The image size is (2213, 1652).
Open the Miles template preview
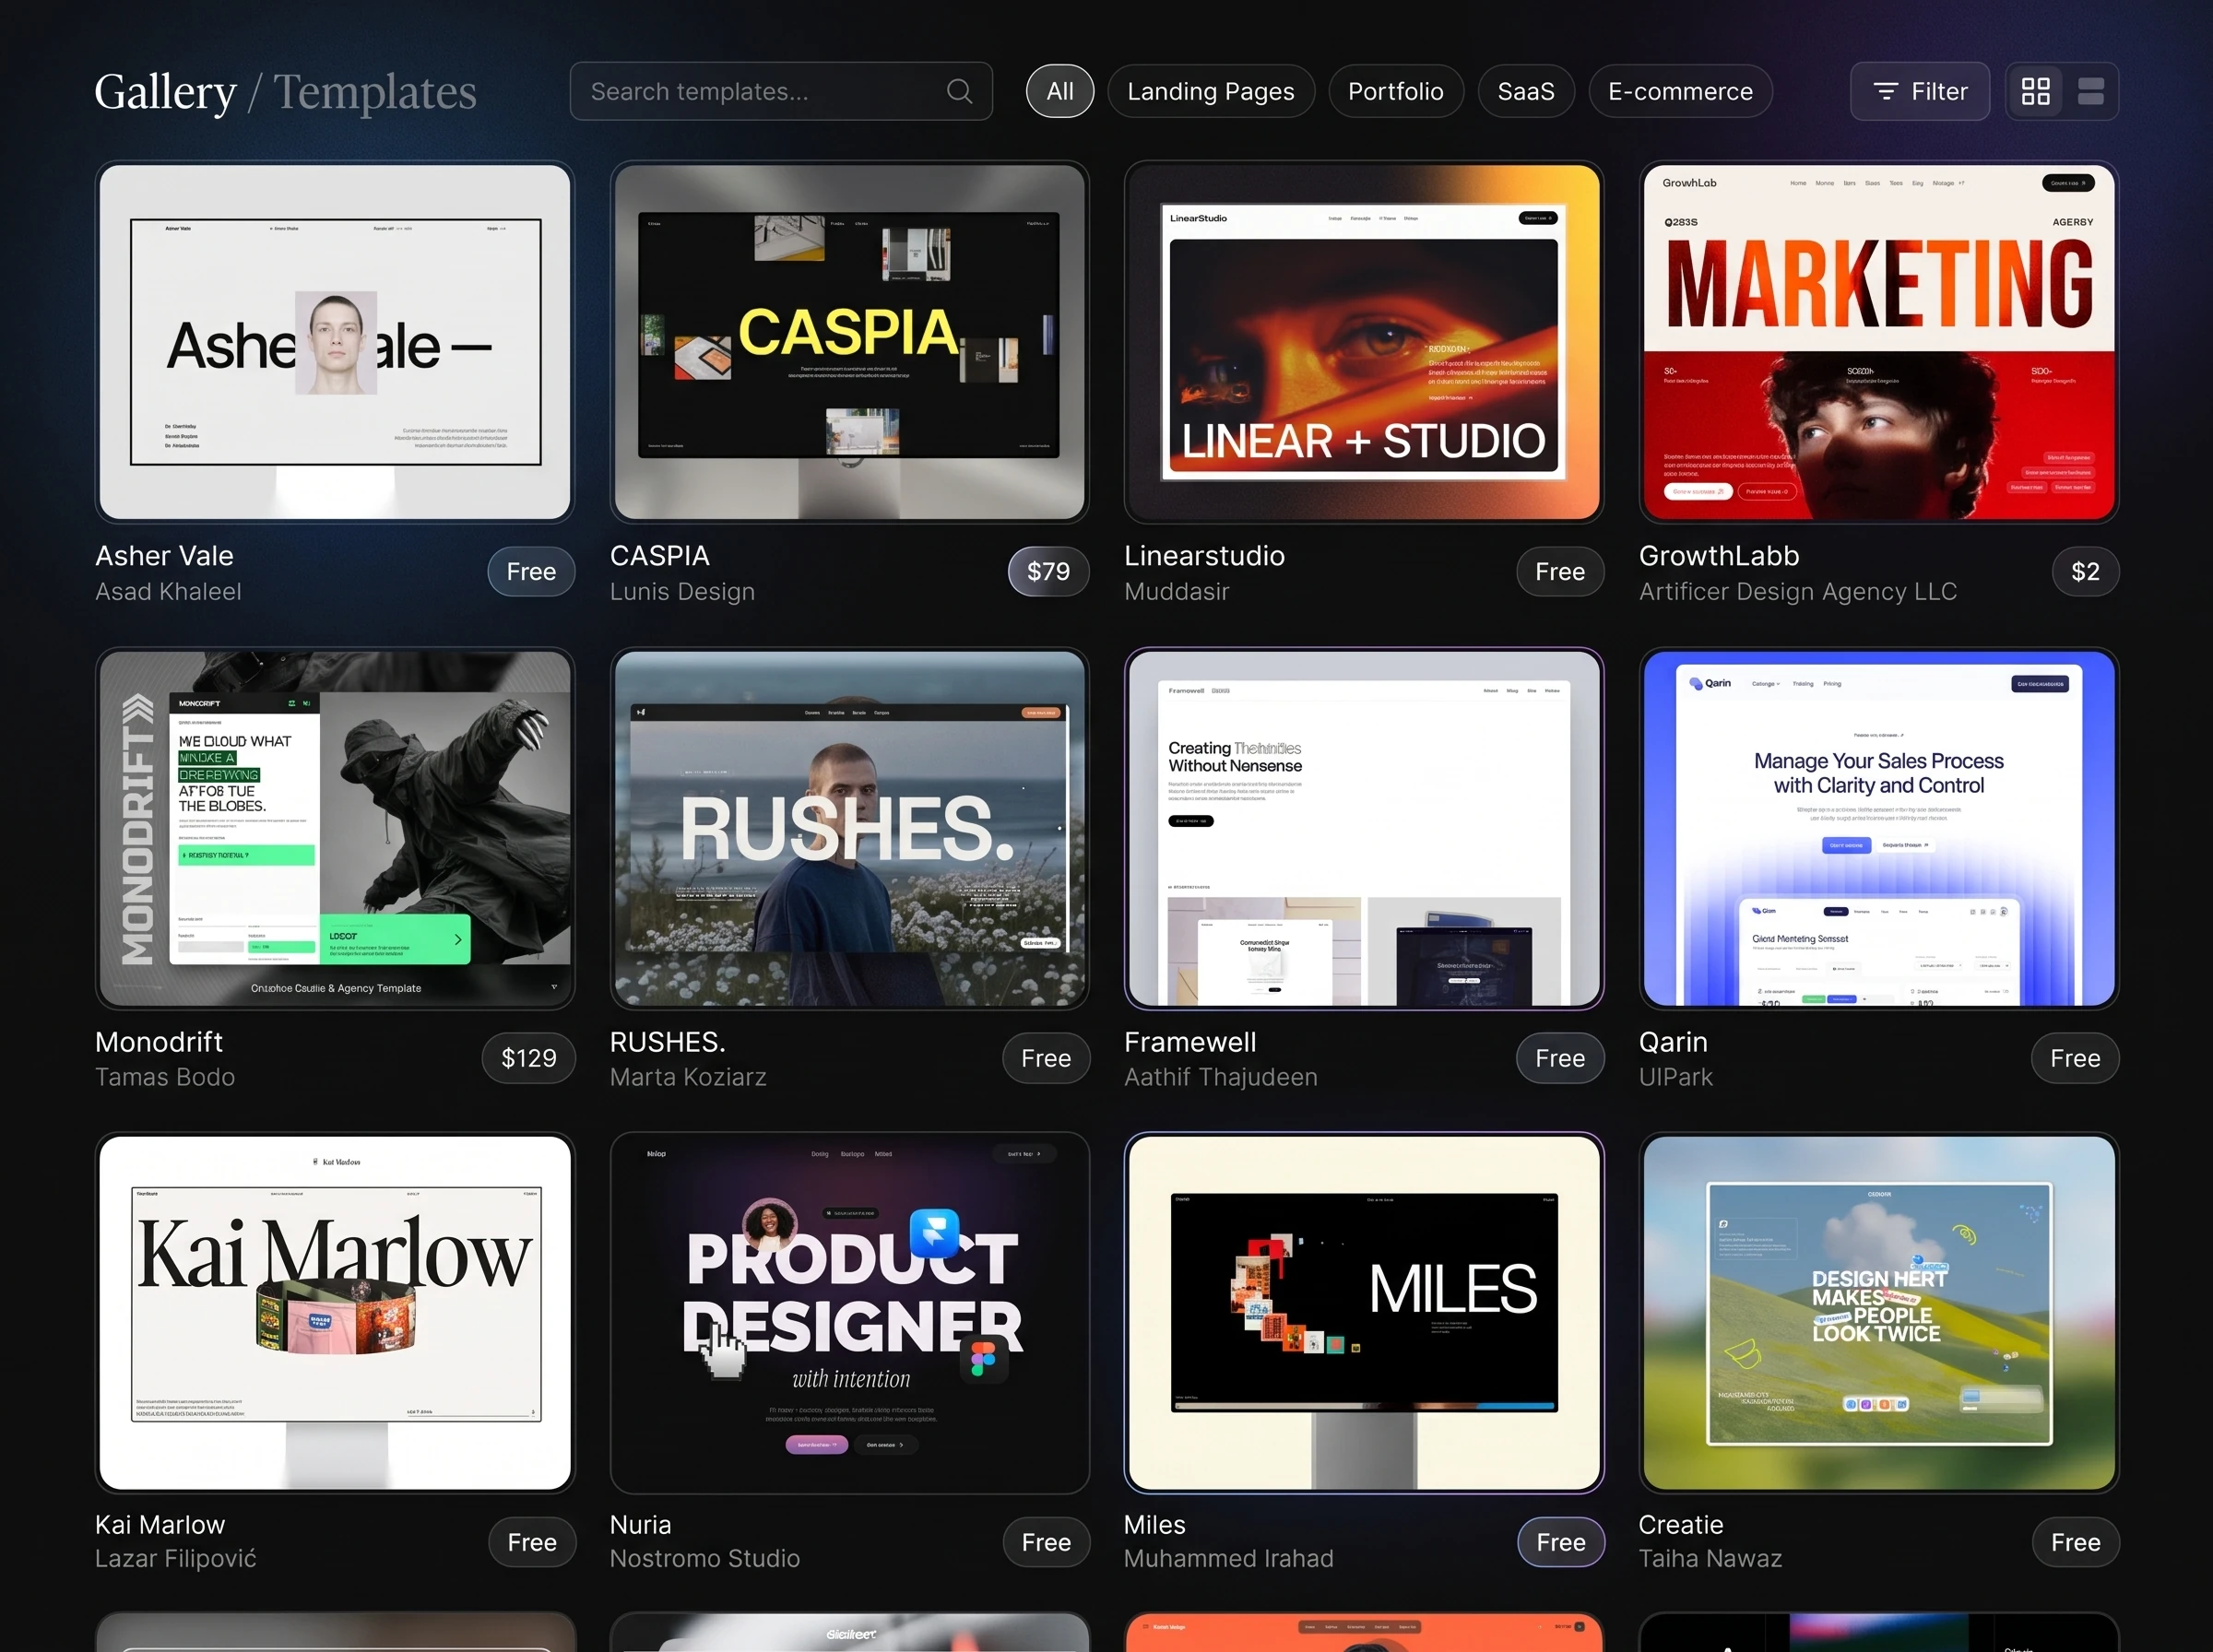[x=1364, y=1313]
